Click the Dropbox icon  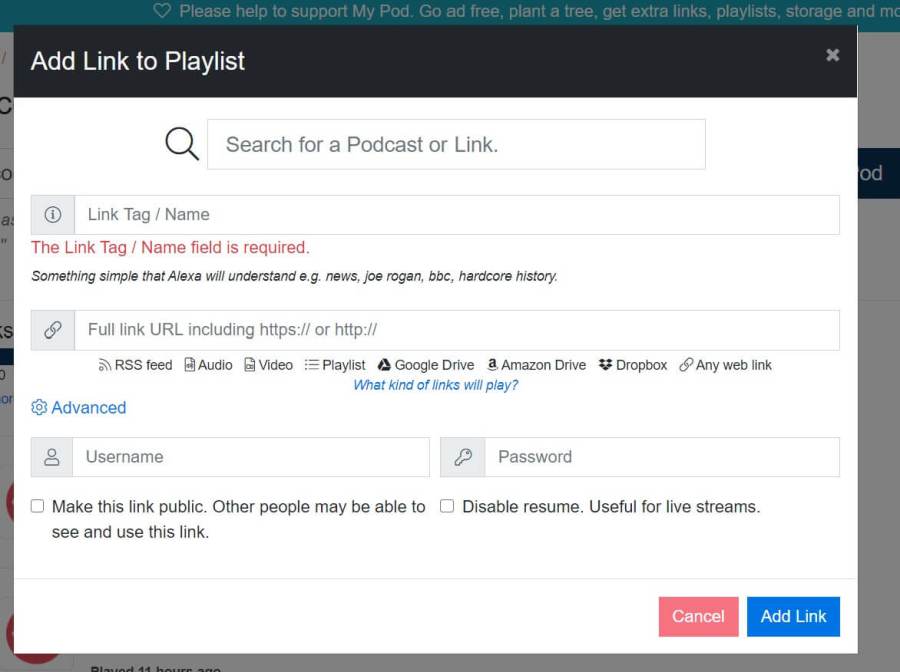[x=605, y=365]
